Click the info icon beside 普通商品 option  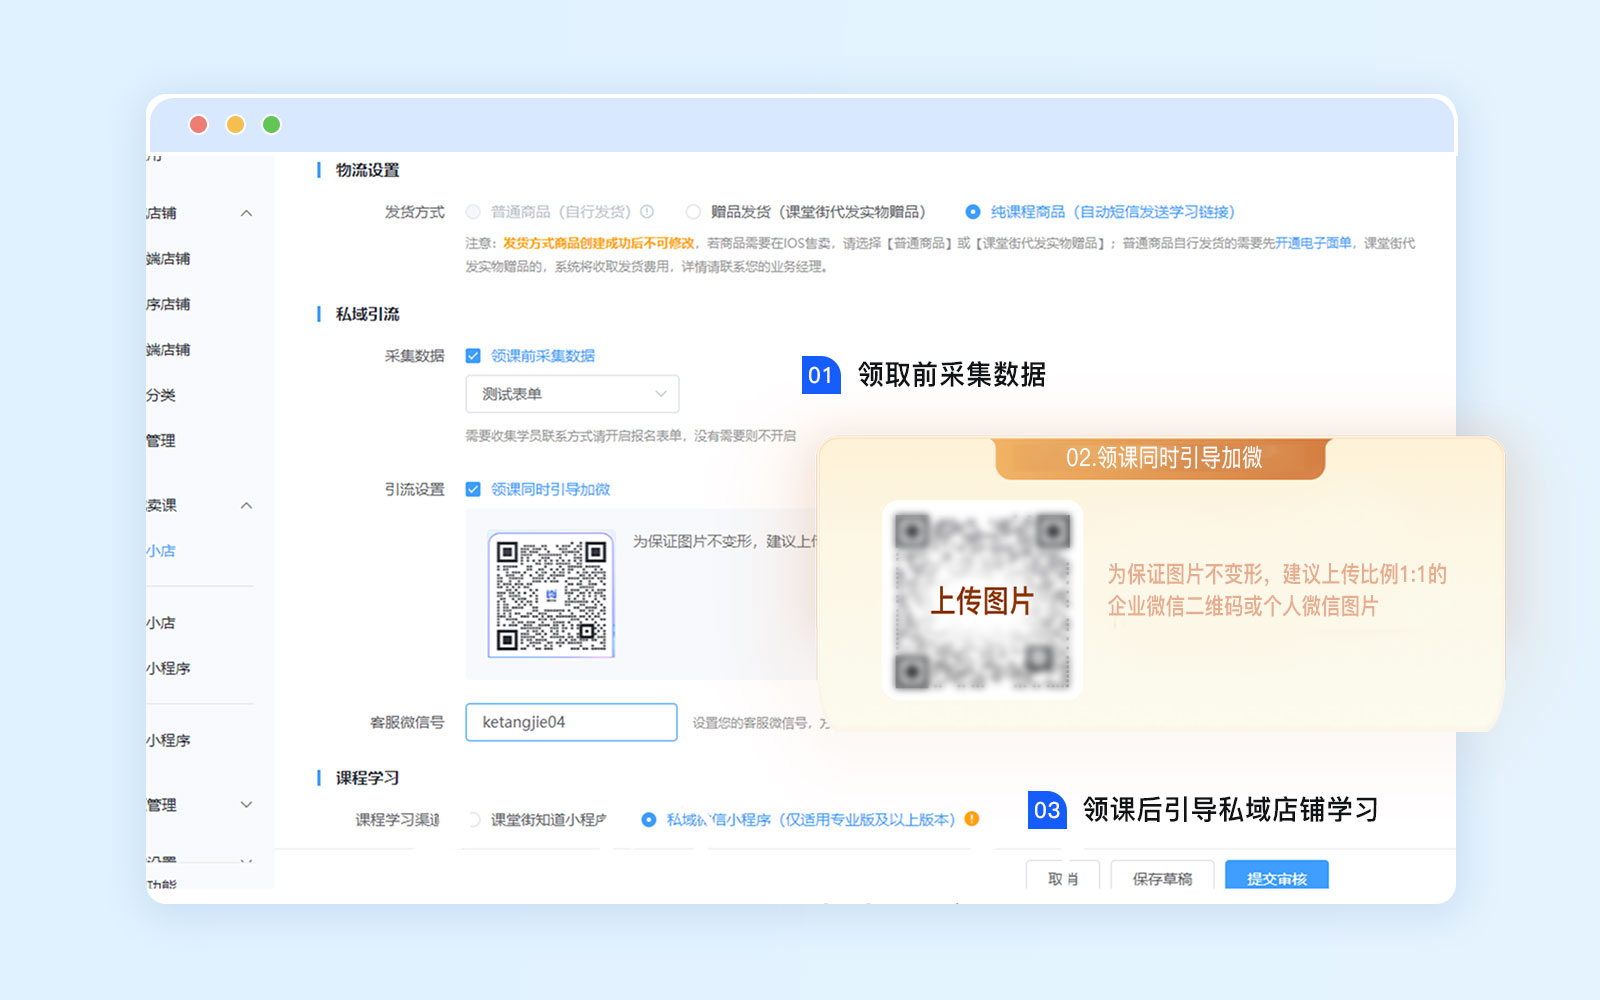coord(647,212)
